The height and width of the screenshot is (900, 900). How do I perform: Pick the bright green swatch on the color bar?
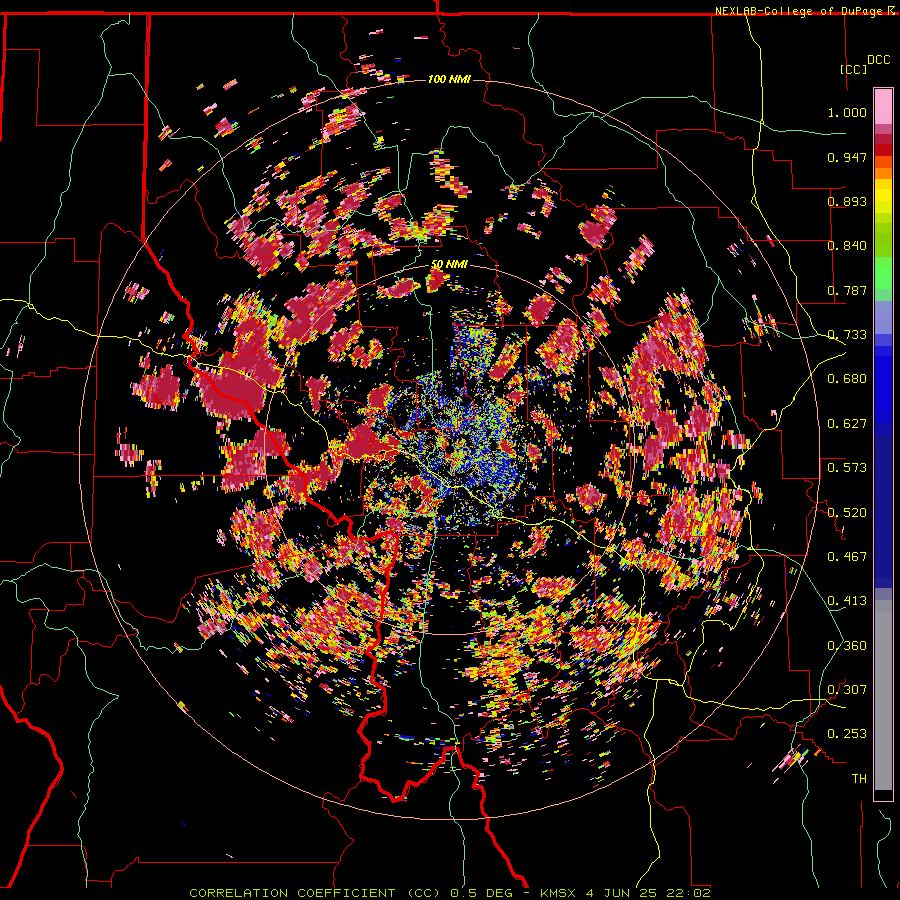883,273
